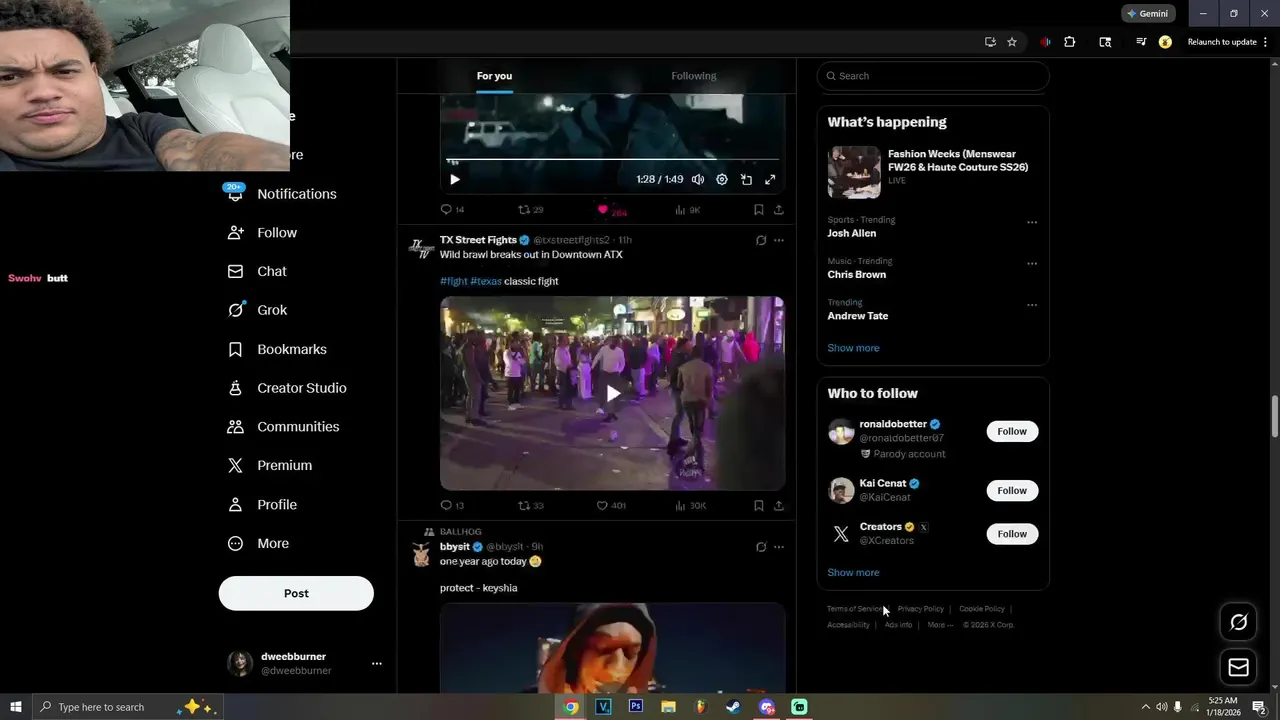Open Josh Allen trend options
Viewport: 1280px width, 720px height.
(1032, 222)
